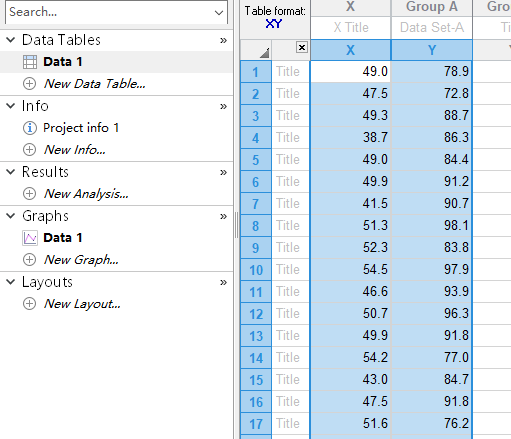This screenshot has width=511, height=439.
Task: Select row header number 8
Action: pyautogui.click(x=256, y=226)
